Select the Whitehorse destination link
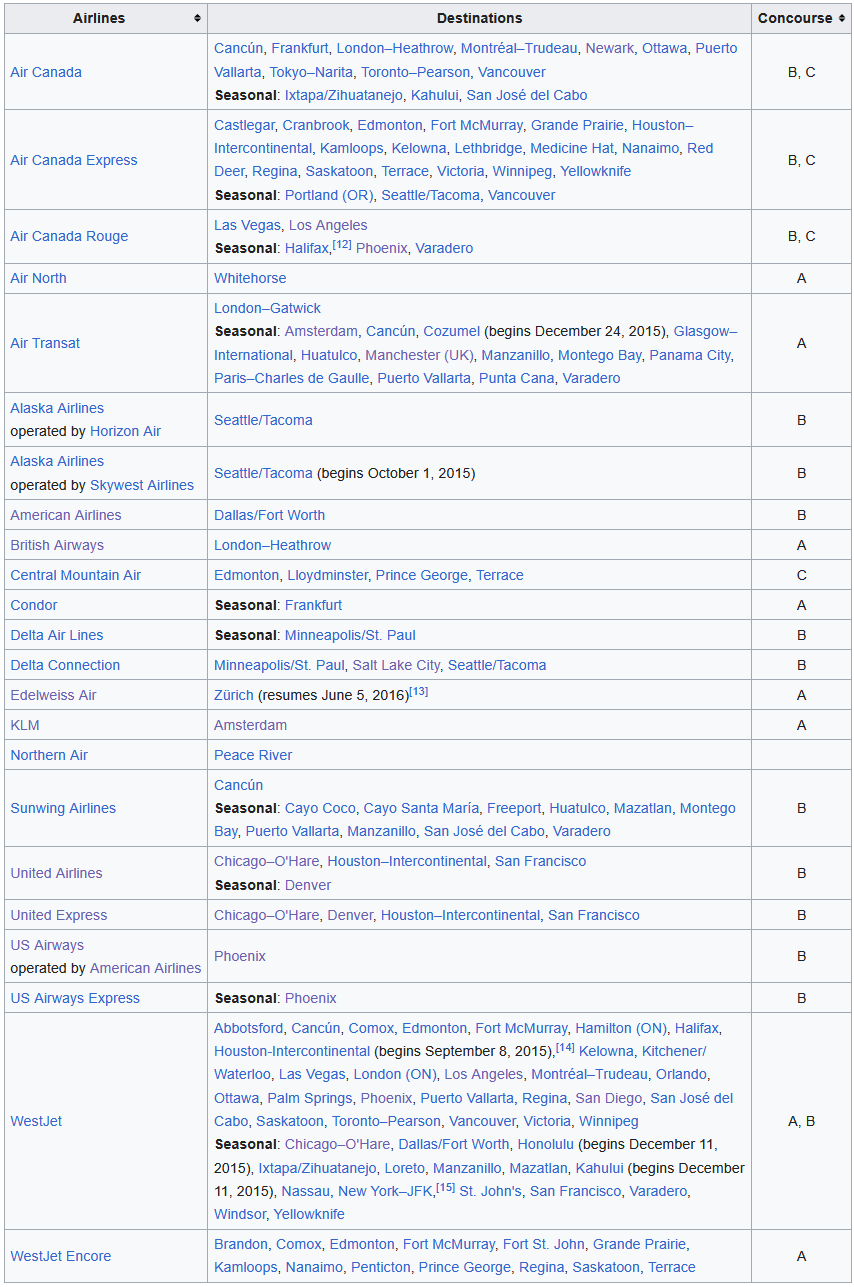The width and height of the screenshot is (854, 1287). [x=250, y=278]
